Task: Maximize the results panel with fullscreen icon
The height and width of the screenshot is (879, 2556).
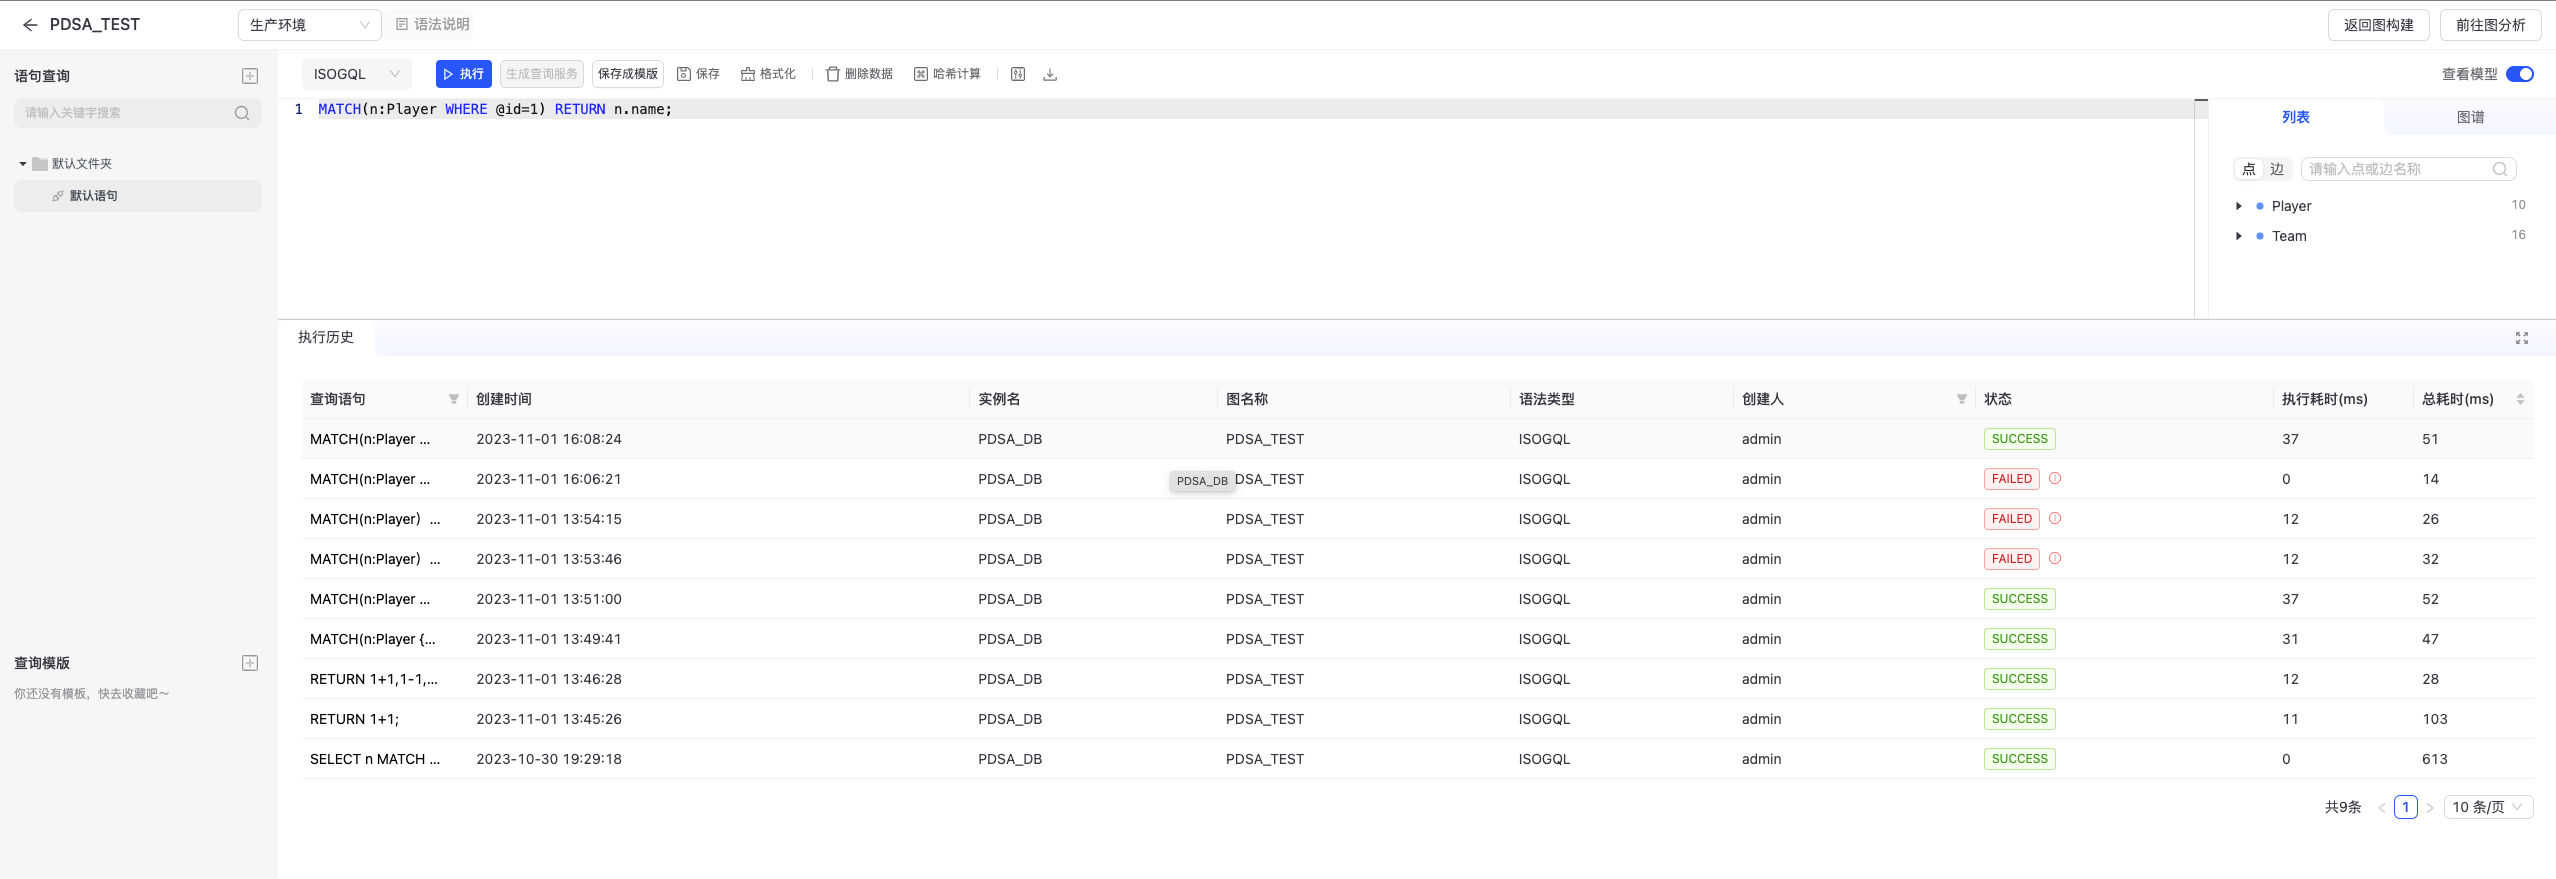Action: (2522, 338)
